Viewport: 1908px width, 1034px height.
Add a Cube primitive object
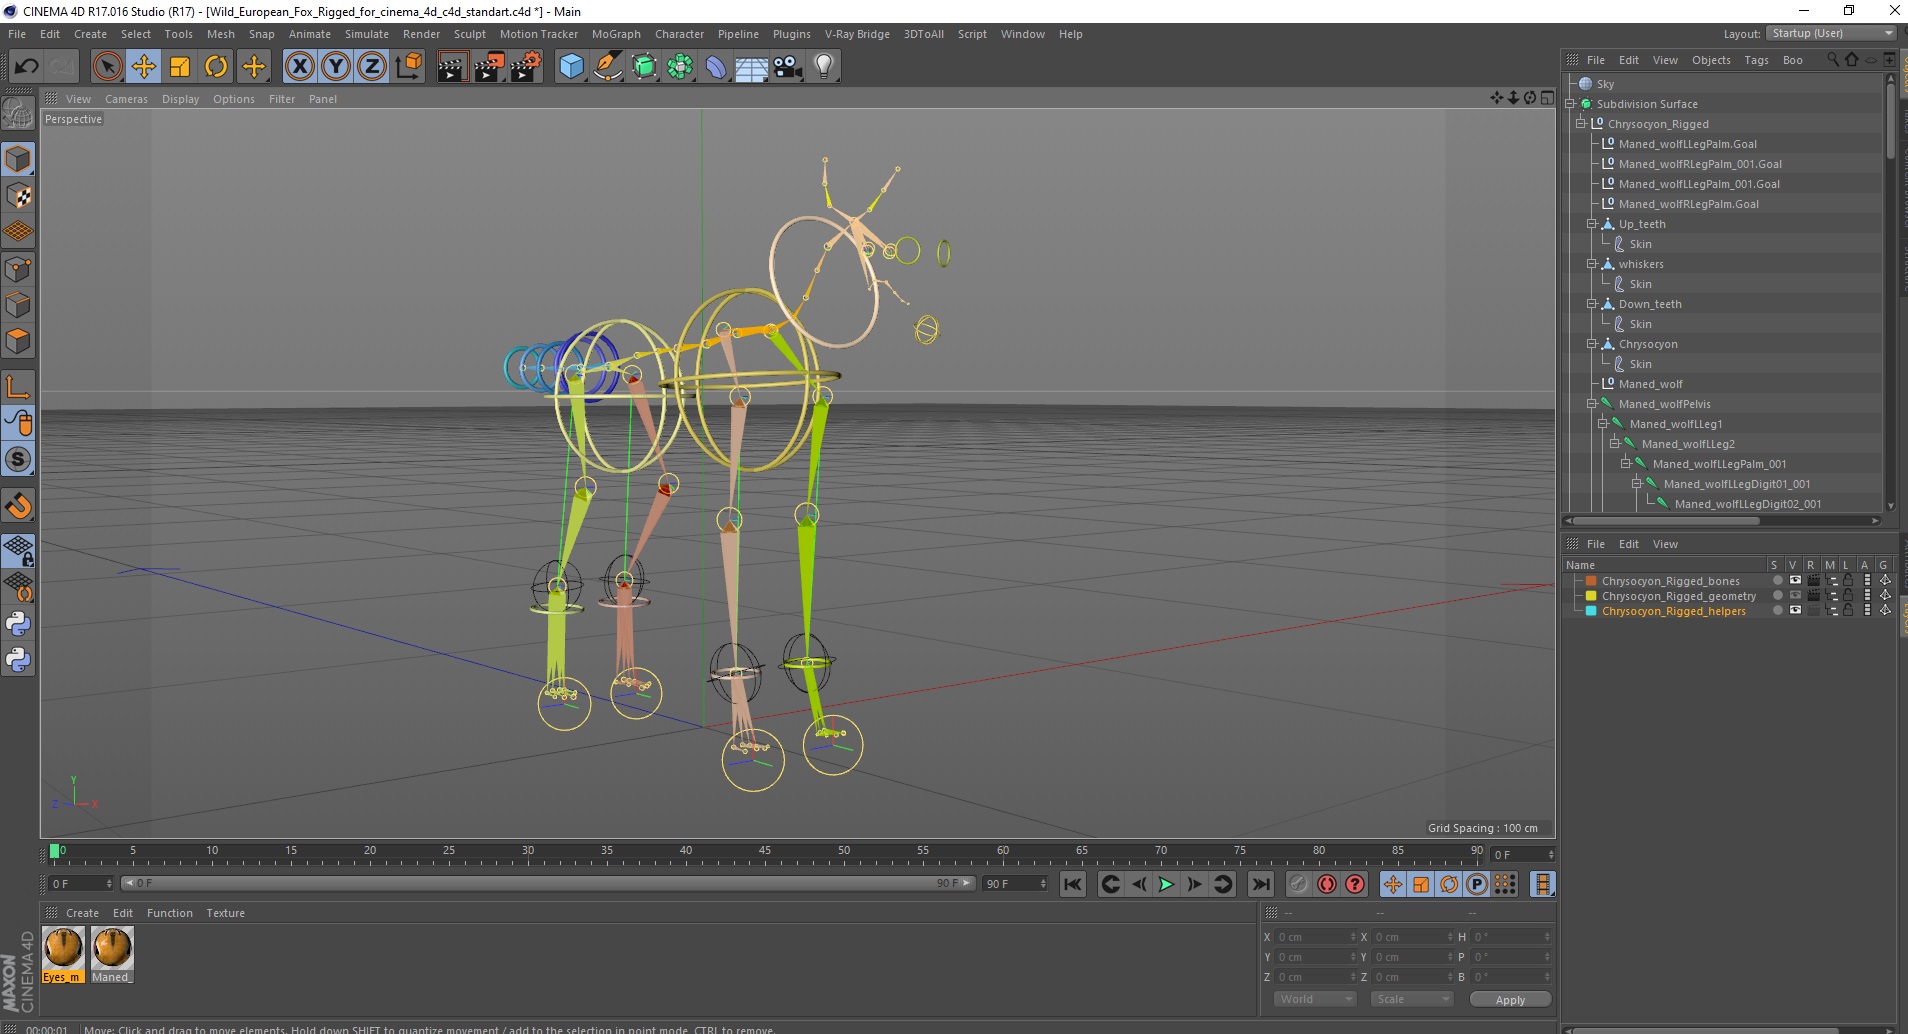(x=571, y=67)
